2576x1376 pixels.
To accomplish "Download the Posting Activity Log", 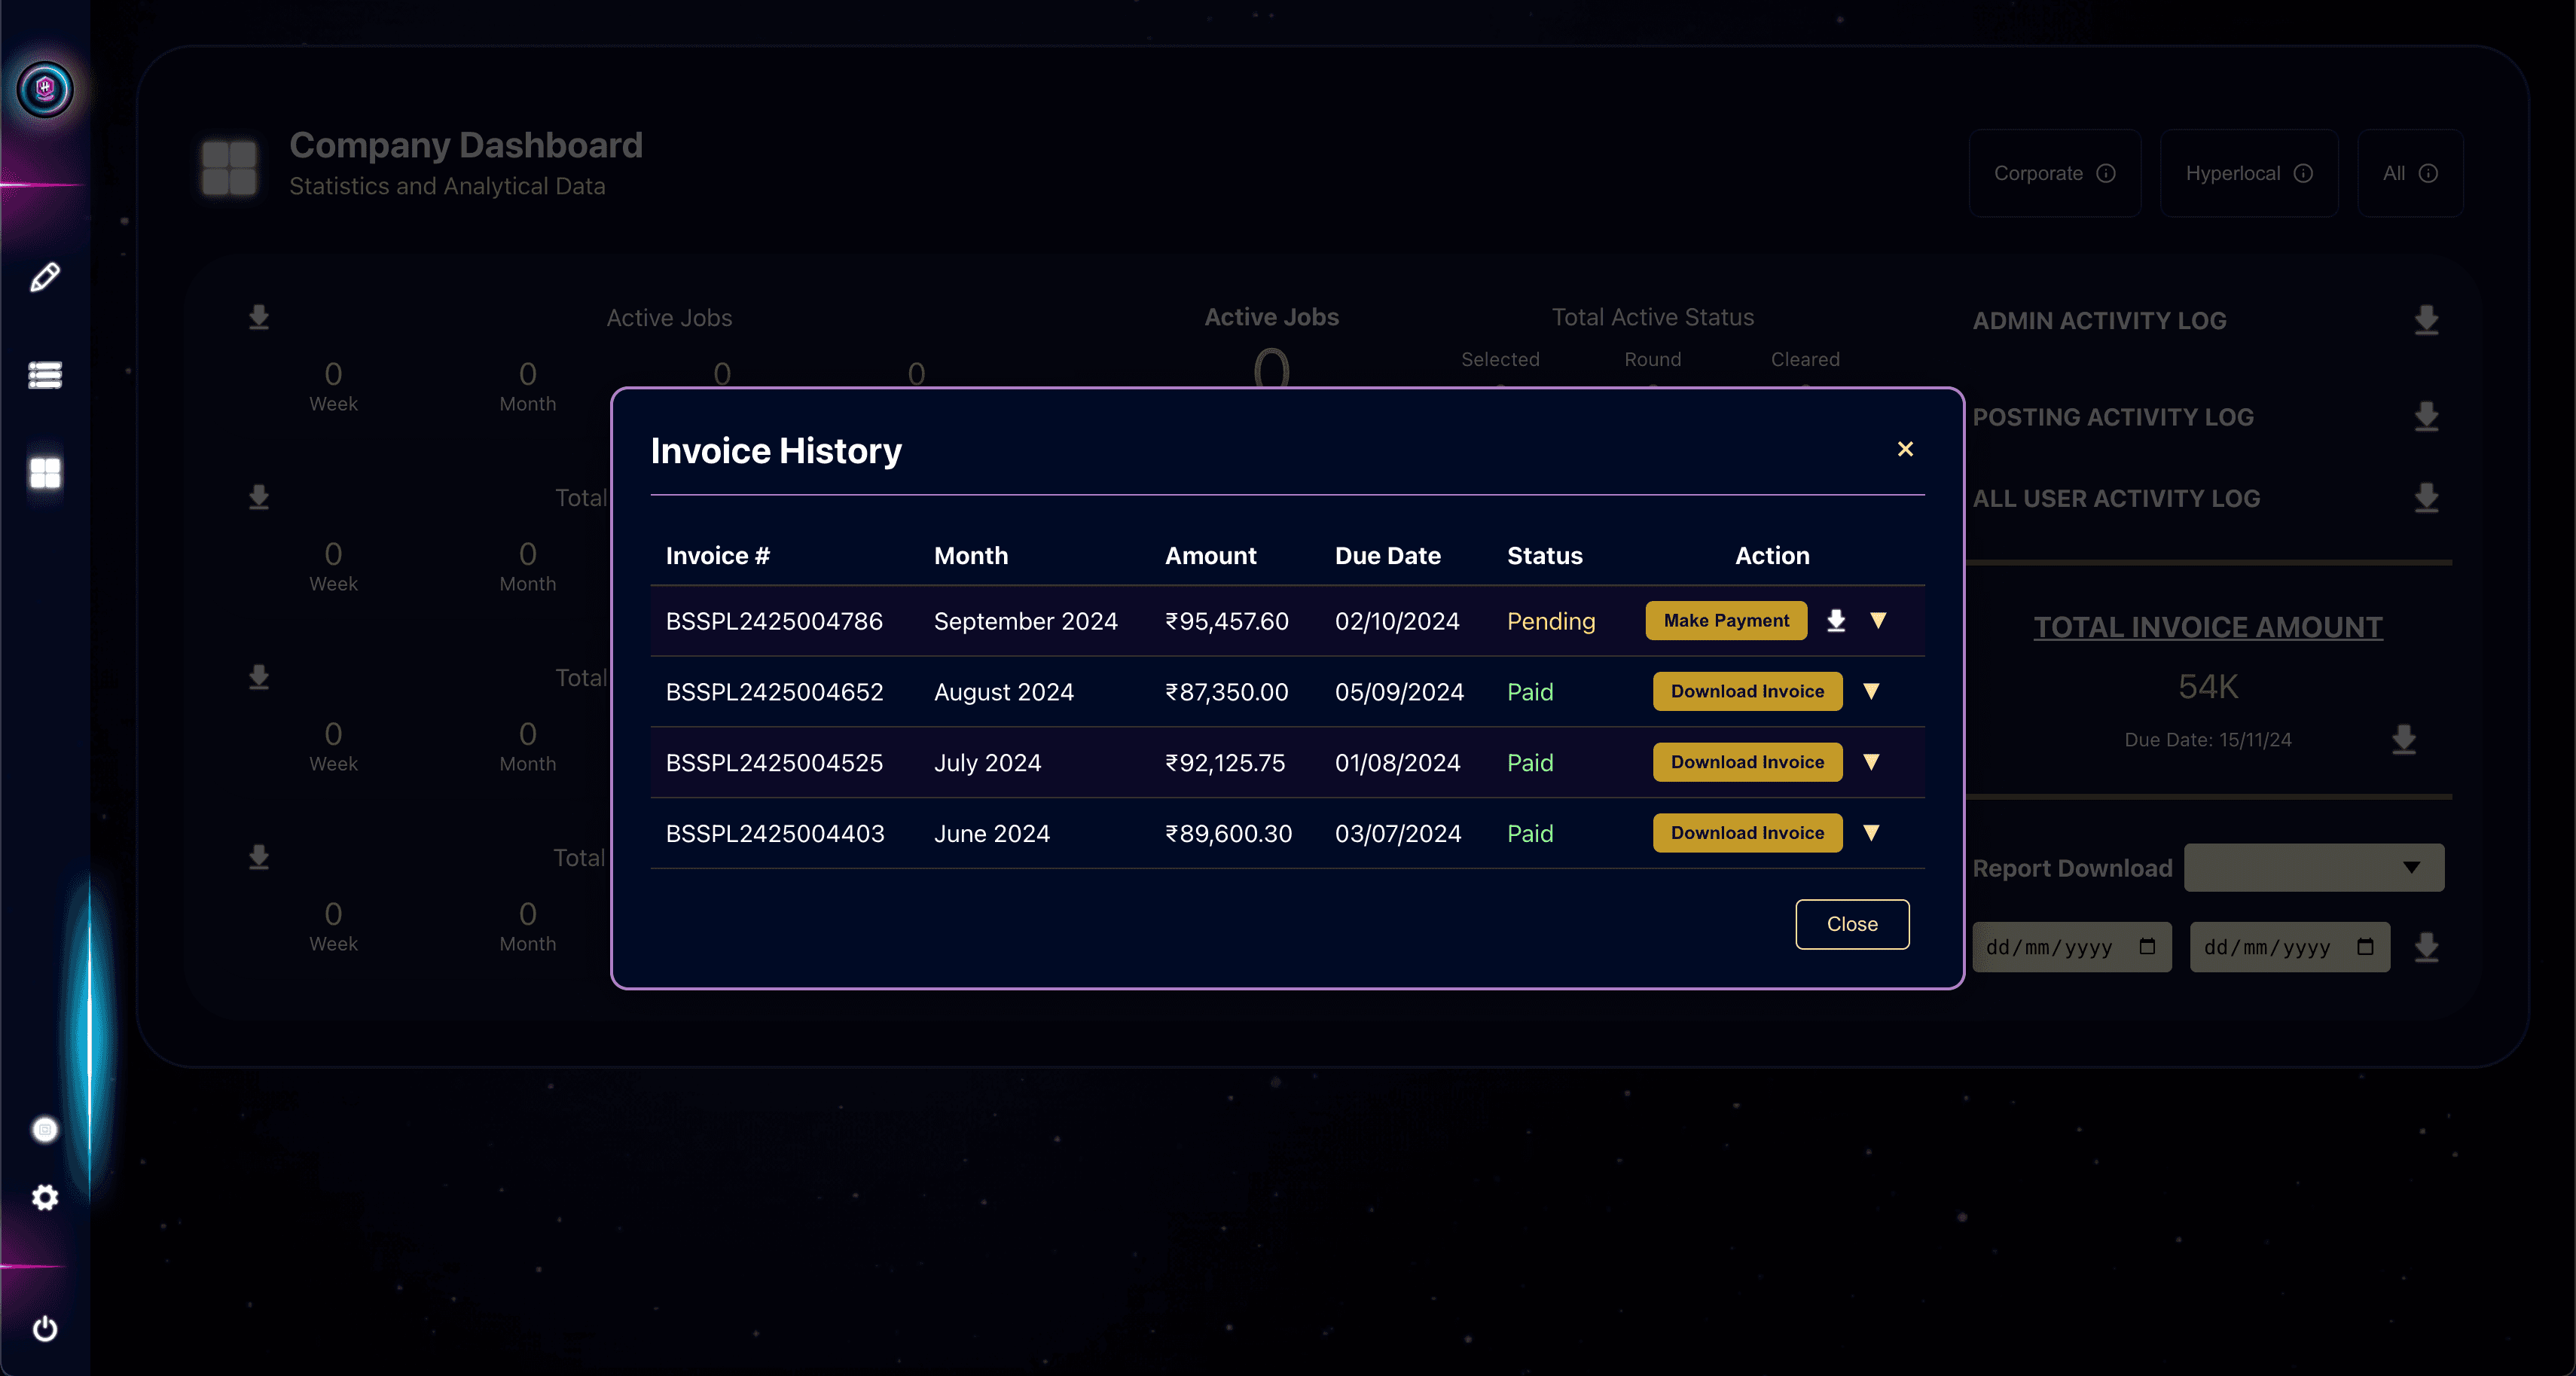I will (2426, 417).
